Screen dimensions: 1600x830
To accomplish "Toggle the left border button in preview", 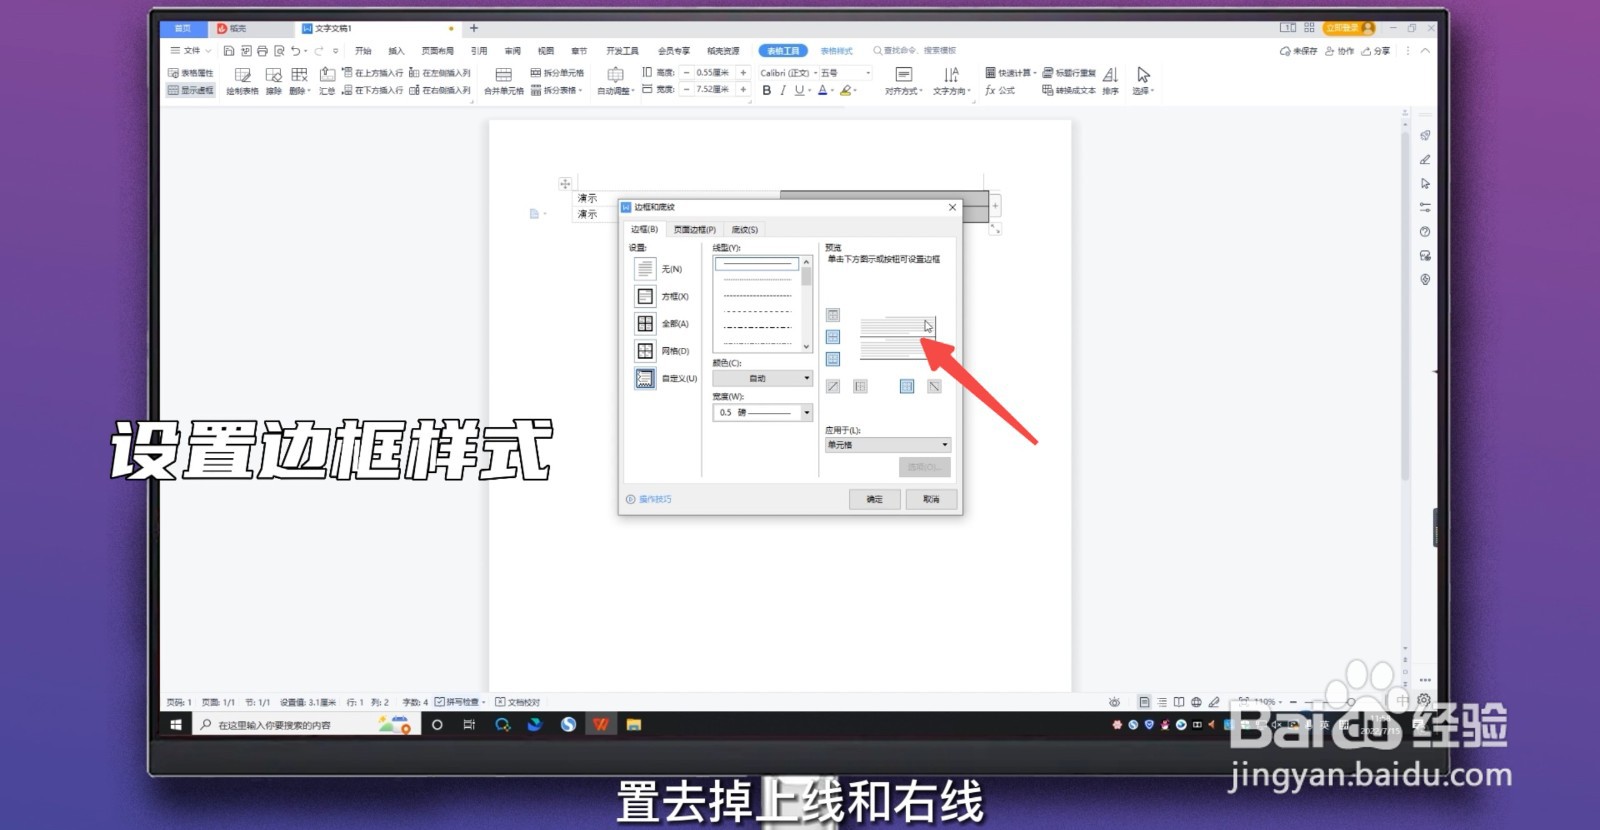I will click(860, 387).
